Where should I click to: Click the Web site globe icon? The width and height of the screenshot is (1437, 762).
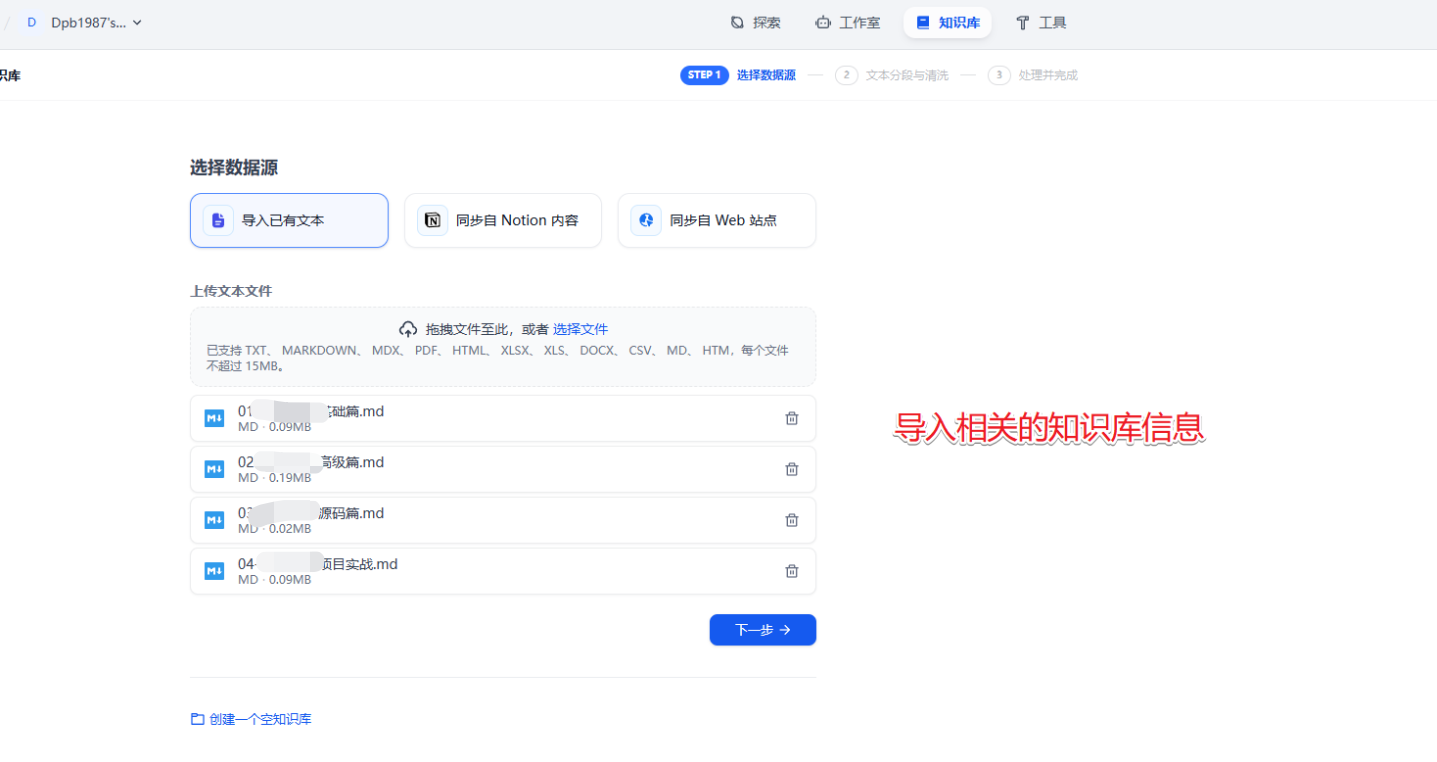[x=646, y=220]
